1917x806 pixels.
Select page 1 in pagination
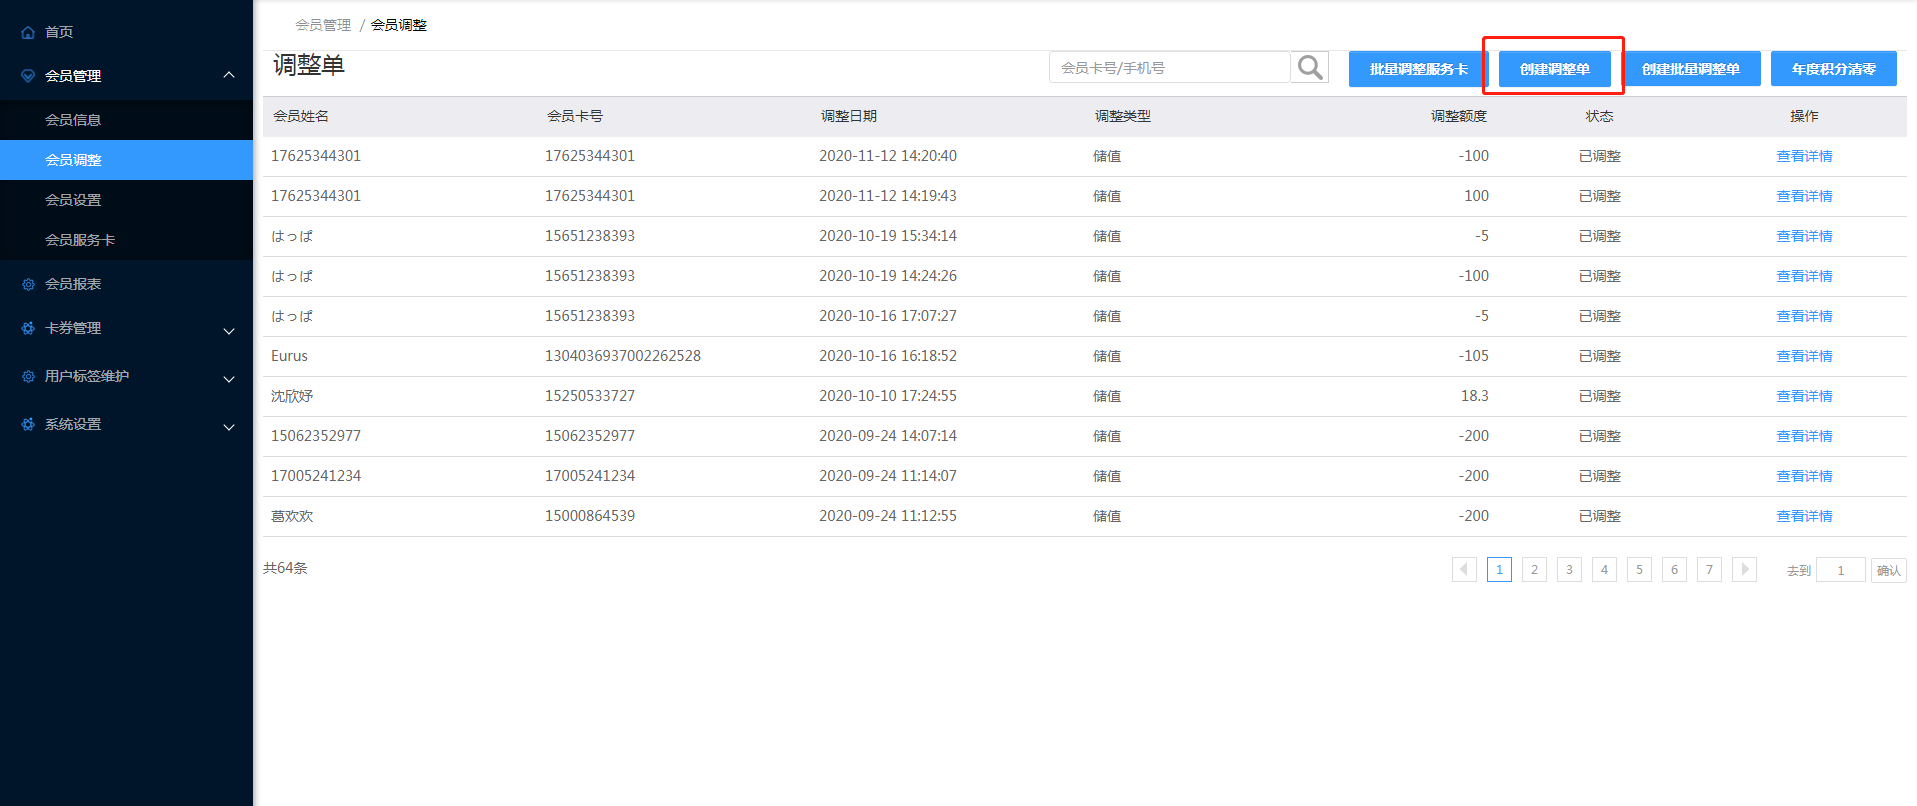coord(1499,569)
